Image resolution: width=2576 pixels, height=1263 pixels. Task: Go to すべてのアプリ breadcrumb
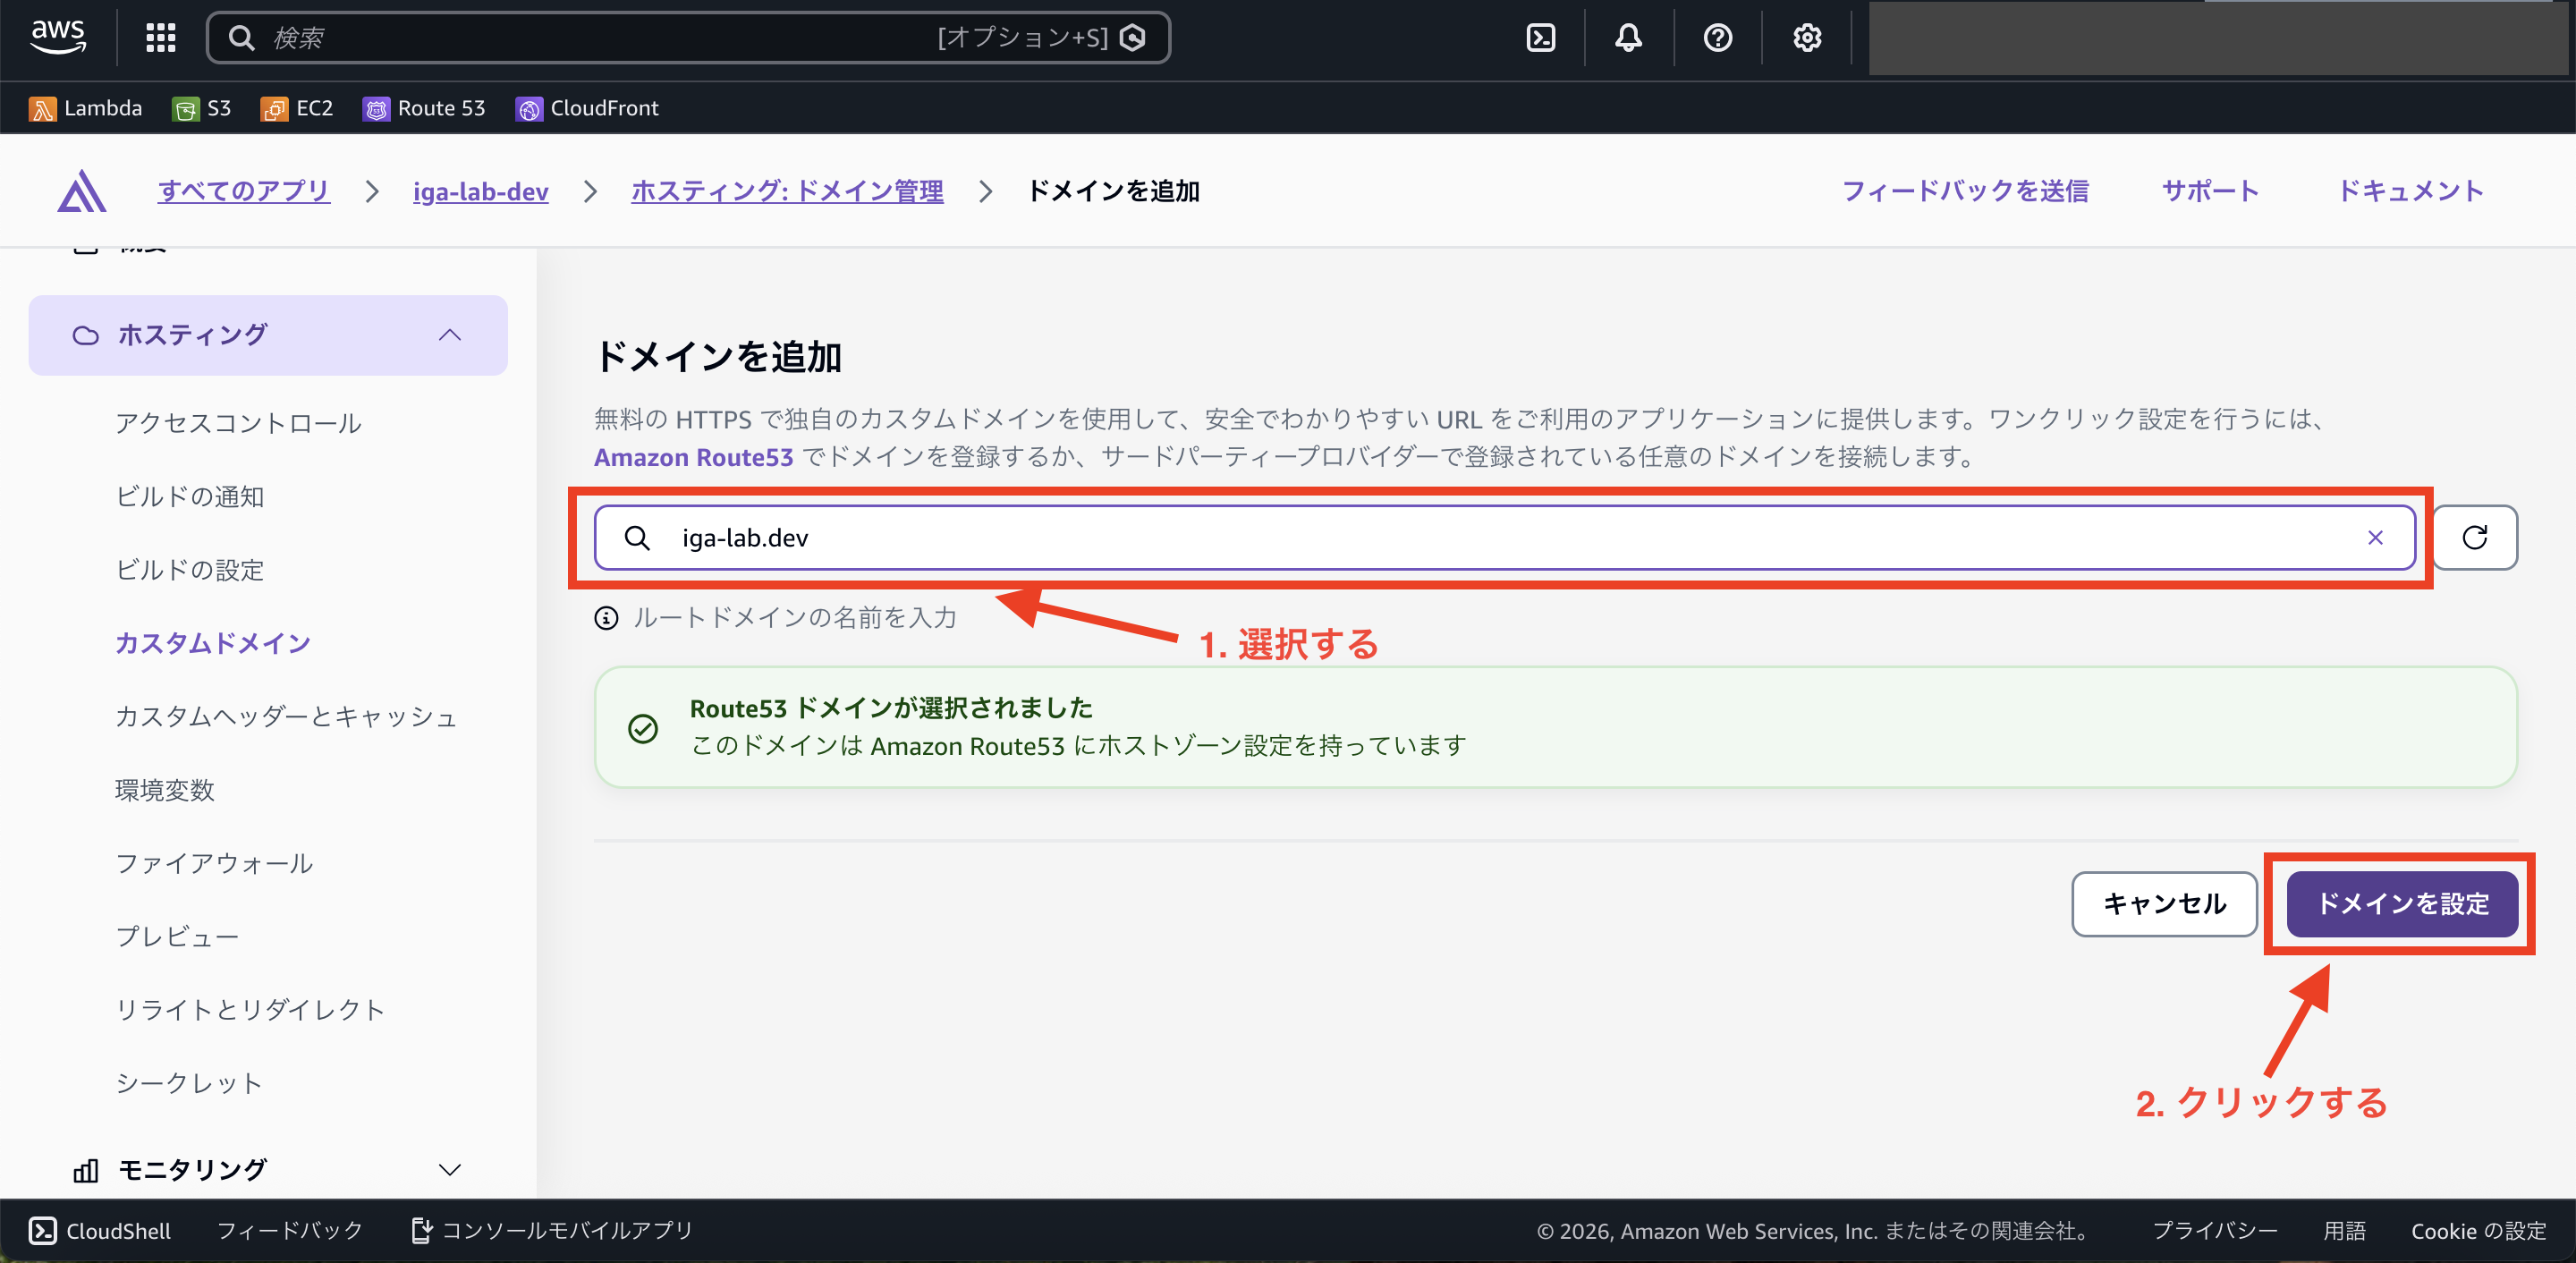tap(244, 191)
